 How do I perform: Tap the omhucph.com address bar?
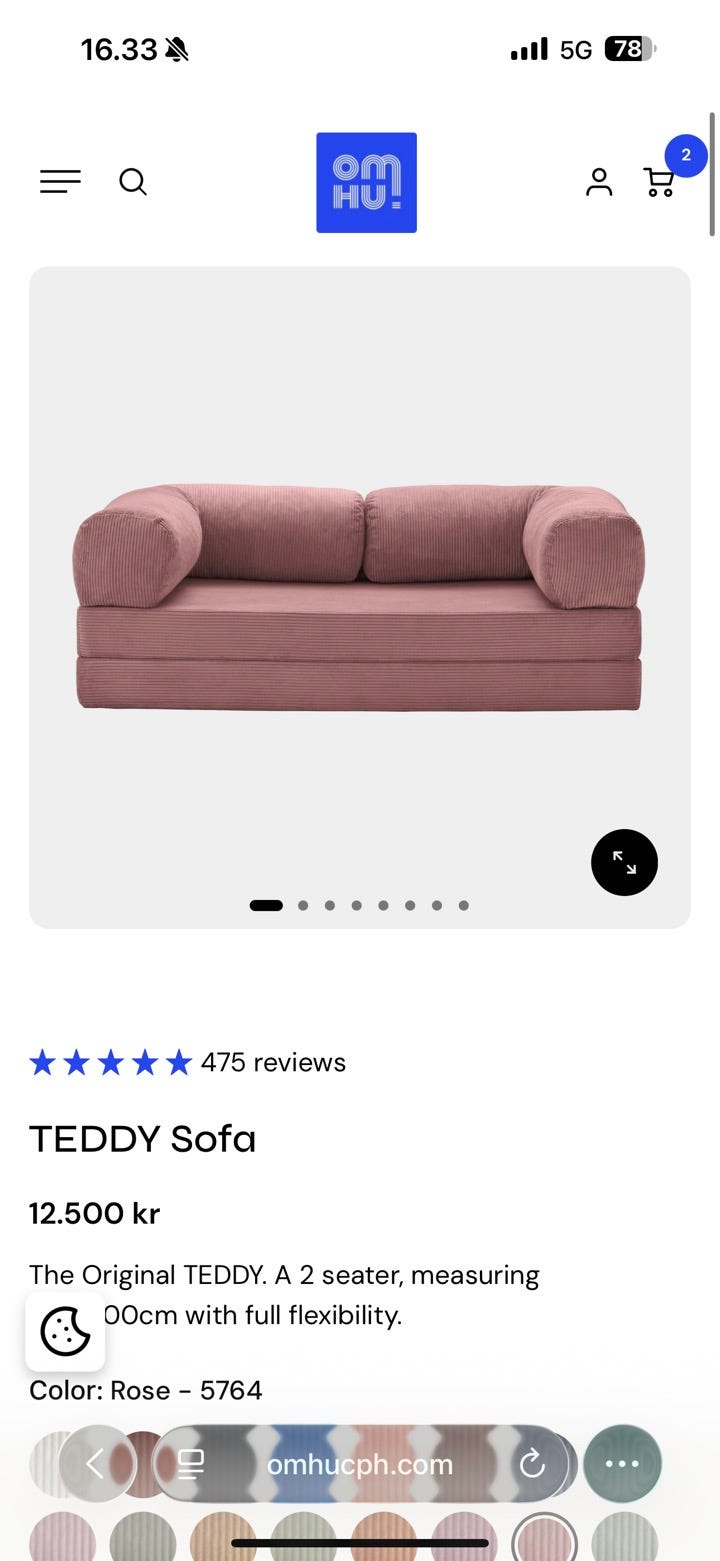[x=360, y=1465]
